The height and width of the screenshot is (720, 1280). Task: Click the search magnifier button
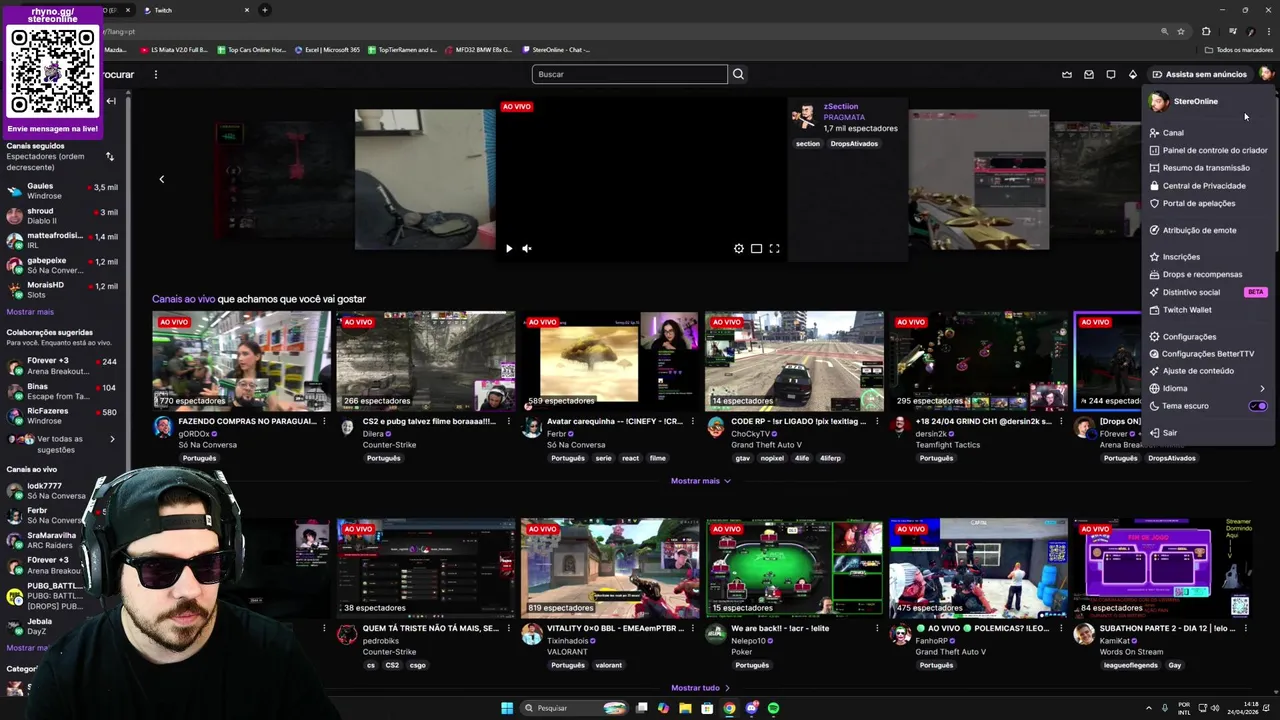click(x=738, y=74)
